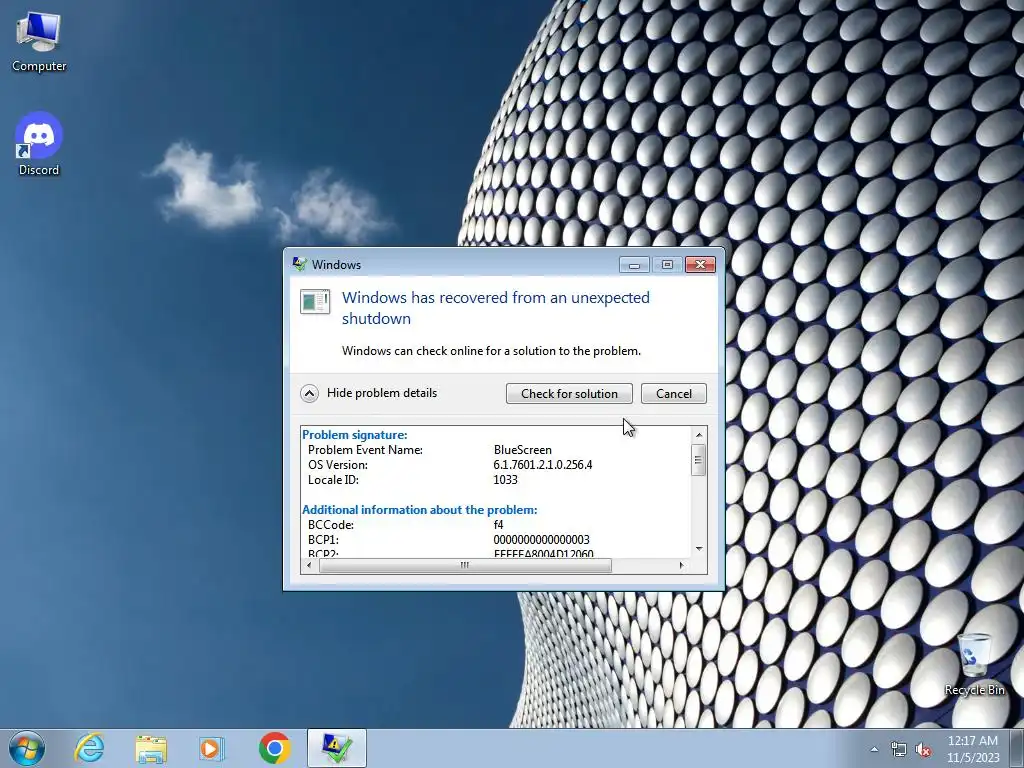Click the 'Windows has recovered' heading
The width and height of the screenshot is (1024, 768).
pyautogui.click(x=496, y=308)
